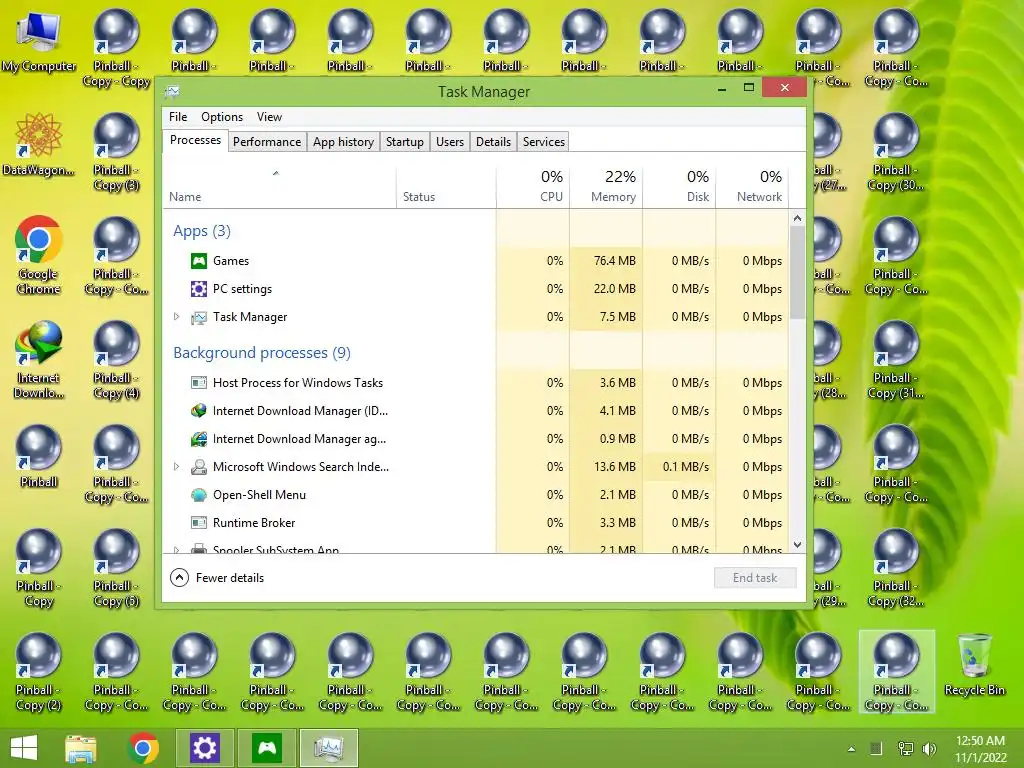Screen dimensions: 1024x768
Task: Switch to the Details tab
Action: 493,142
